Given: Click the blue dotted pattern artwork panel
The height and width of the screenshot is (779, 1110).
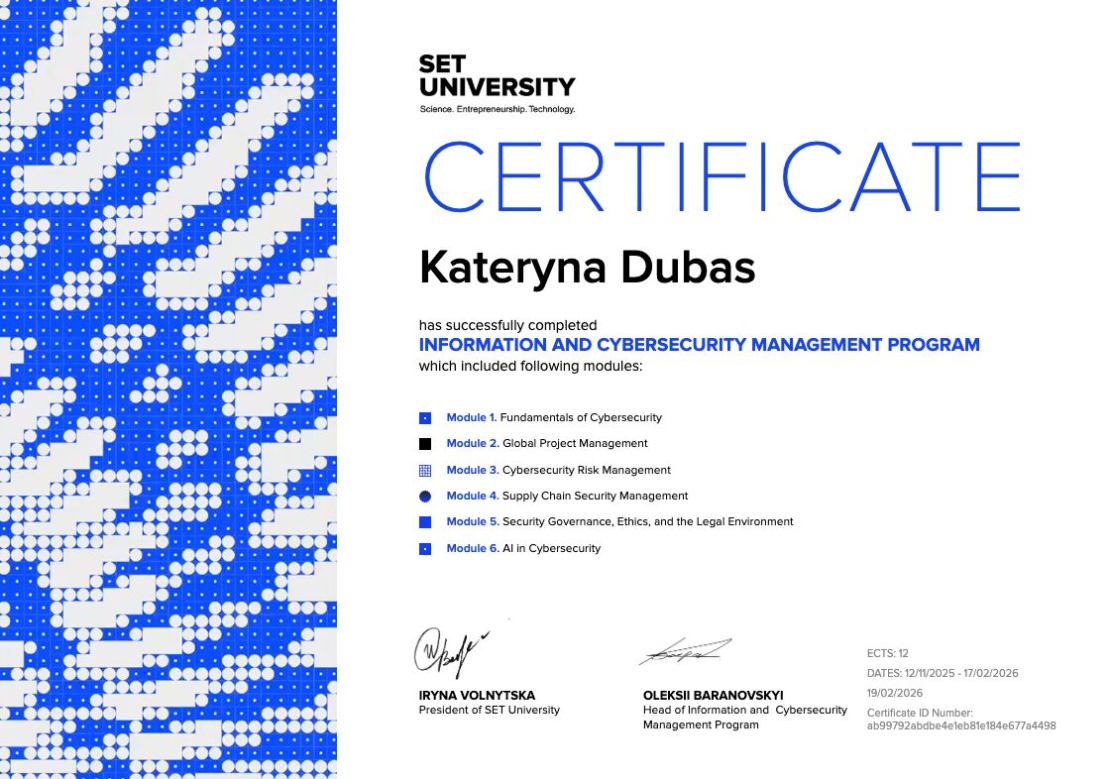Looking at the screenshot, I should (x=168, y=389).
